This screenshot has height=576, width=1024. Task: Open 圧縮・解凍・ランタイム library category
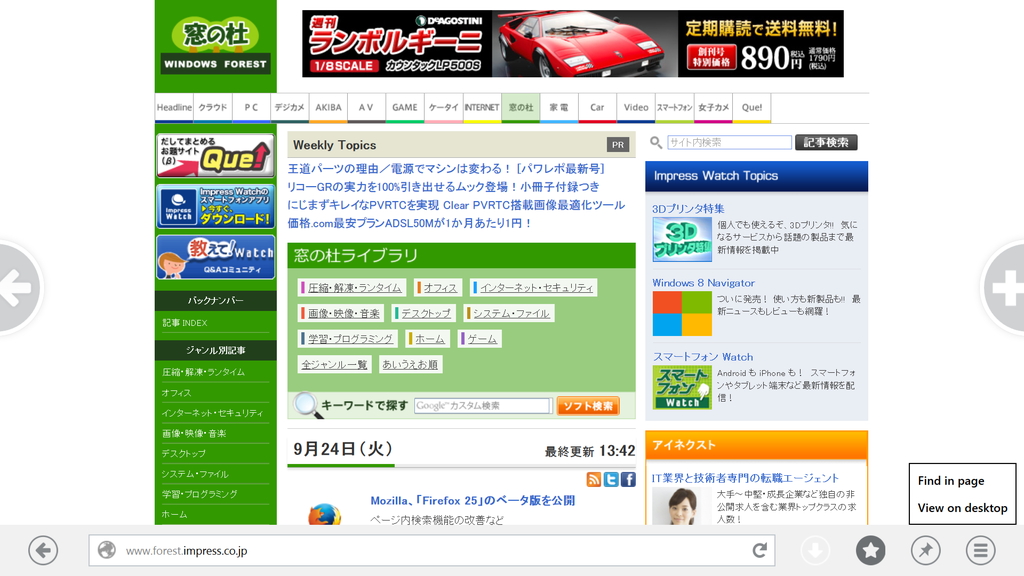pyautogui.click(x=354, y=287)
